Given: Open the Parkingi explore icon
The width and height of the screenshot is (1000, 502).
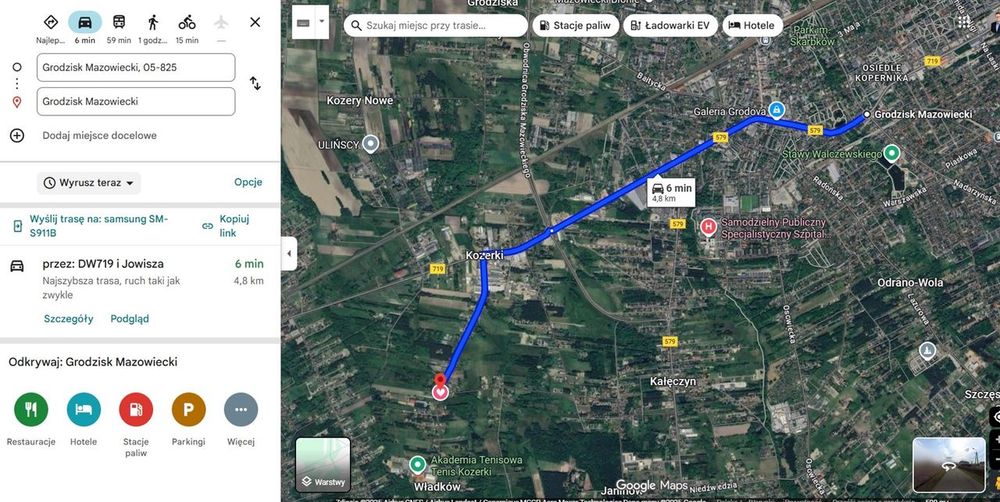Looking at the screenshot, I should [189, 410].
